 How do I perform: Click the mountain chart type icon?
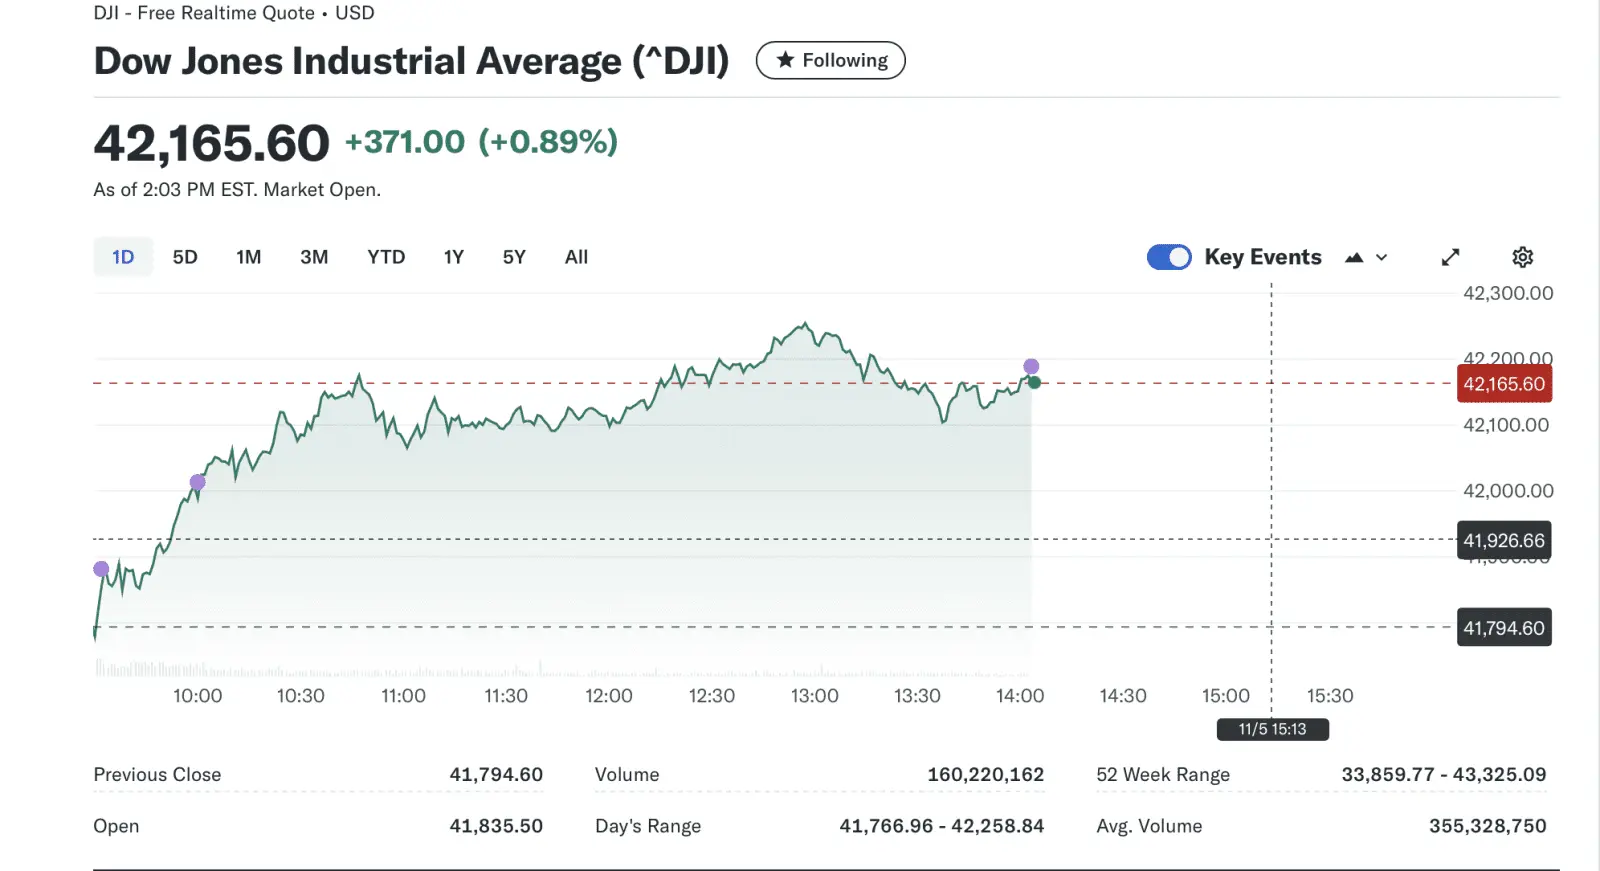click(x=1354, y=257)
